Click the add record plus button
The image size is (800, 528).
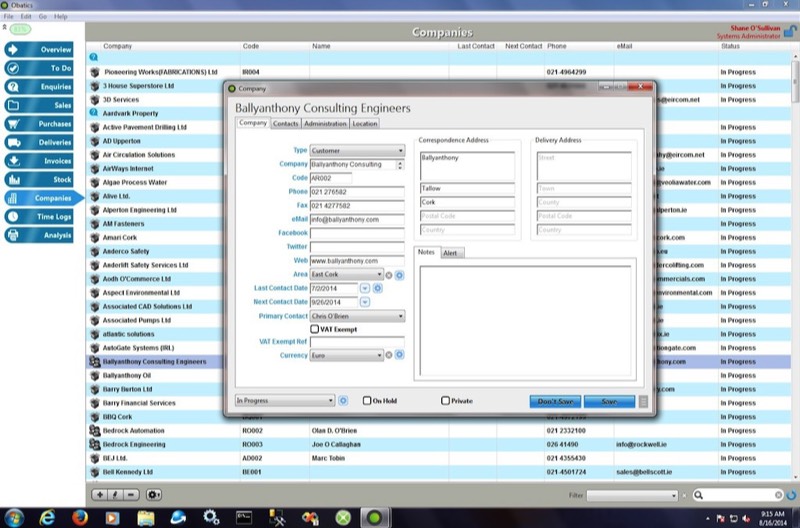100,494
